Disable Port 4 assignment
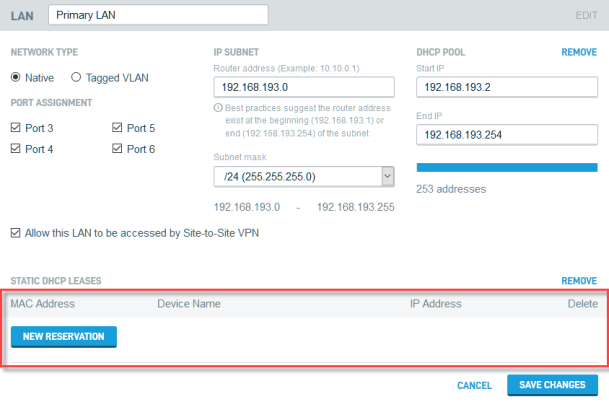Viewport: 609px width, 407px height. pos(16,149)
